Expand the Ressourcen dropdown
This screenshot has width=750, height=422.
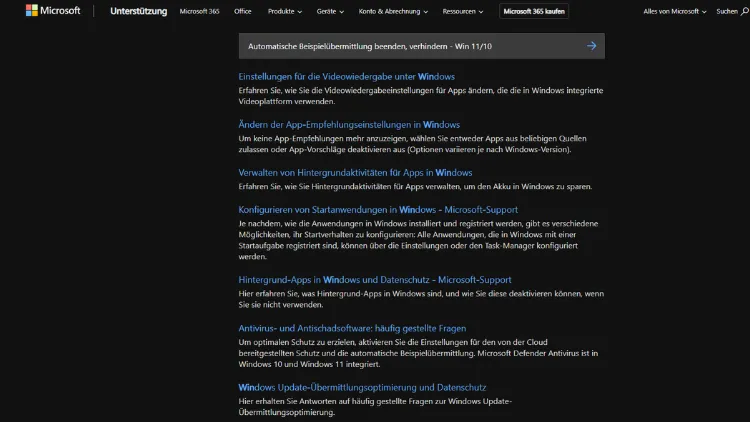point(463,11)
